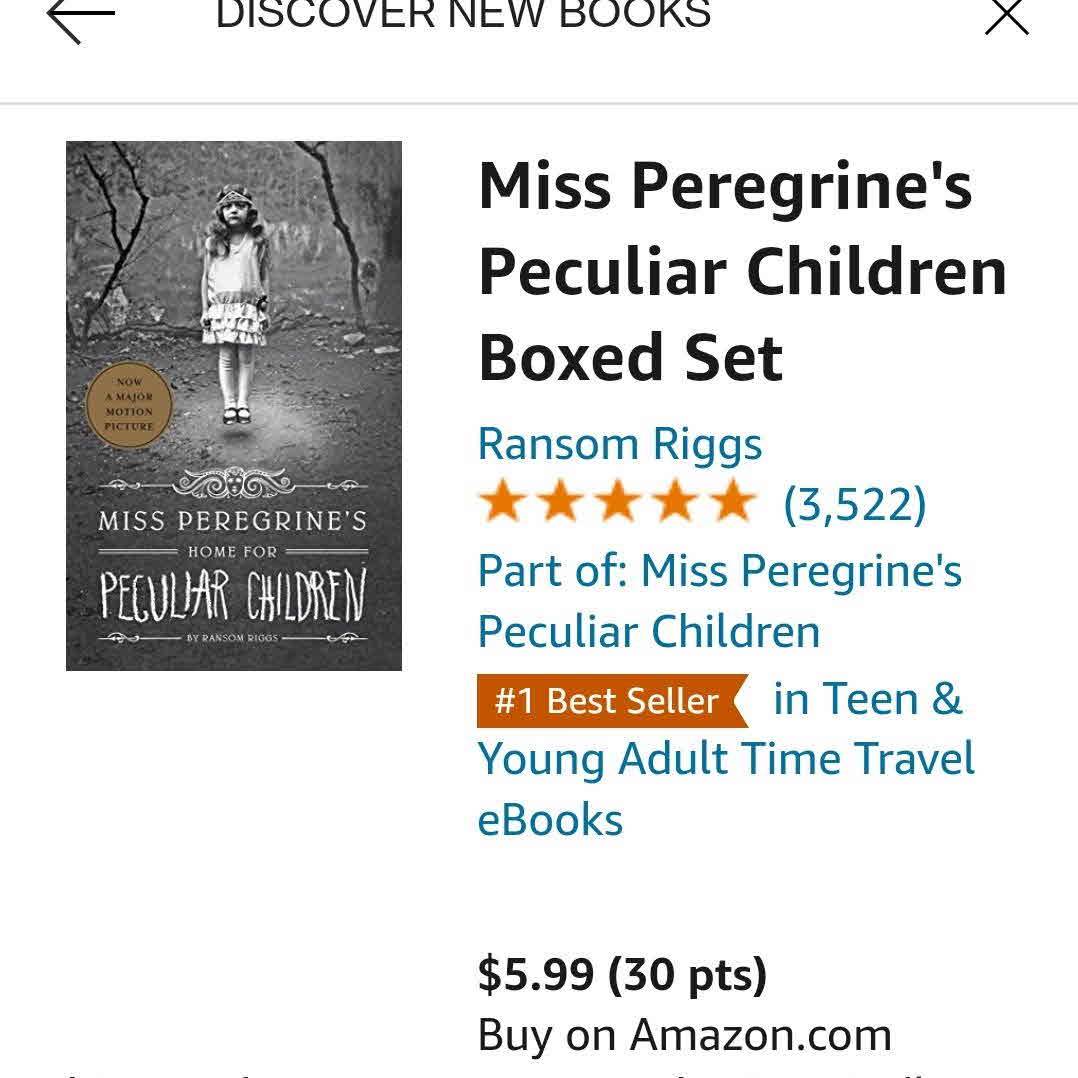The image size is (1078, 1078).
Task: Browse Teen & Young Adult Time Travel eBooks
Action: click(725, 759)
